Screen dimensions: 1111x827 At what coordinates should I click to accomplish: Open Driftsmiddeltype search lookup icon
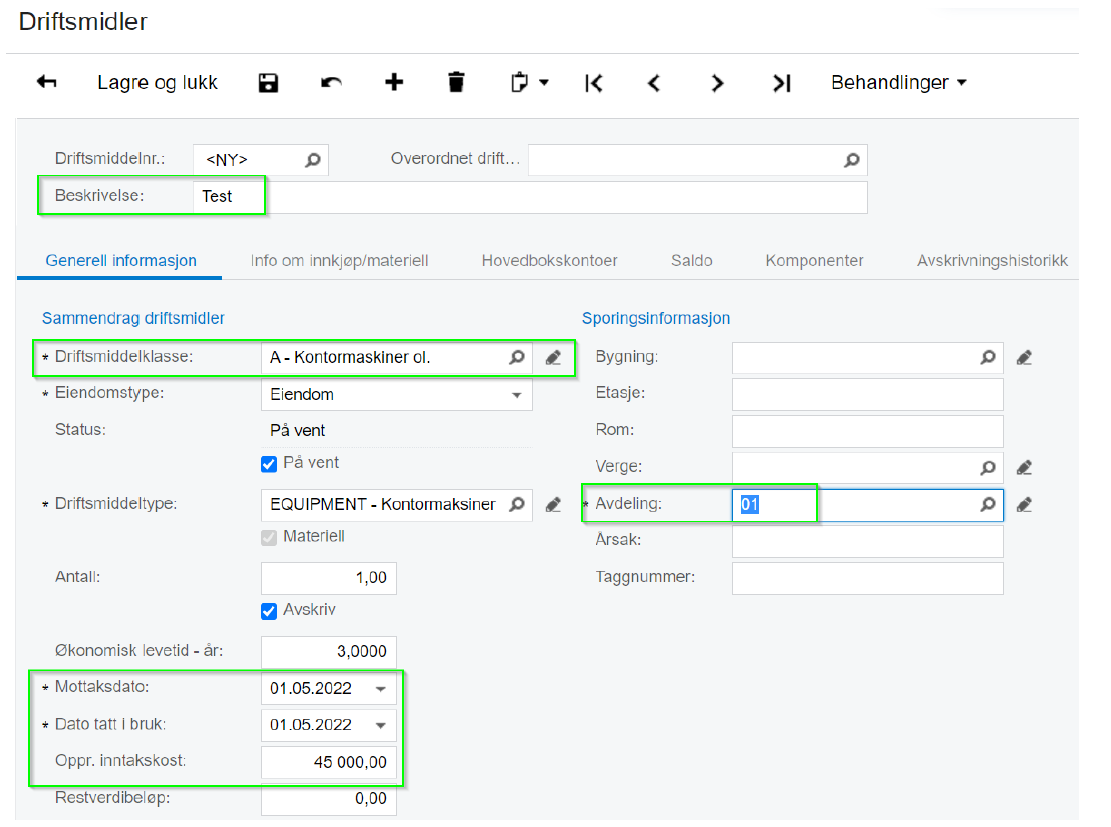pyautogui.click(x=517, y=504)
